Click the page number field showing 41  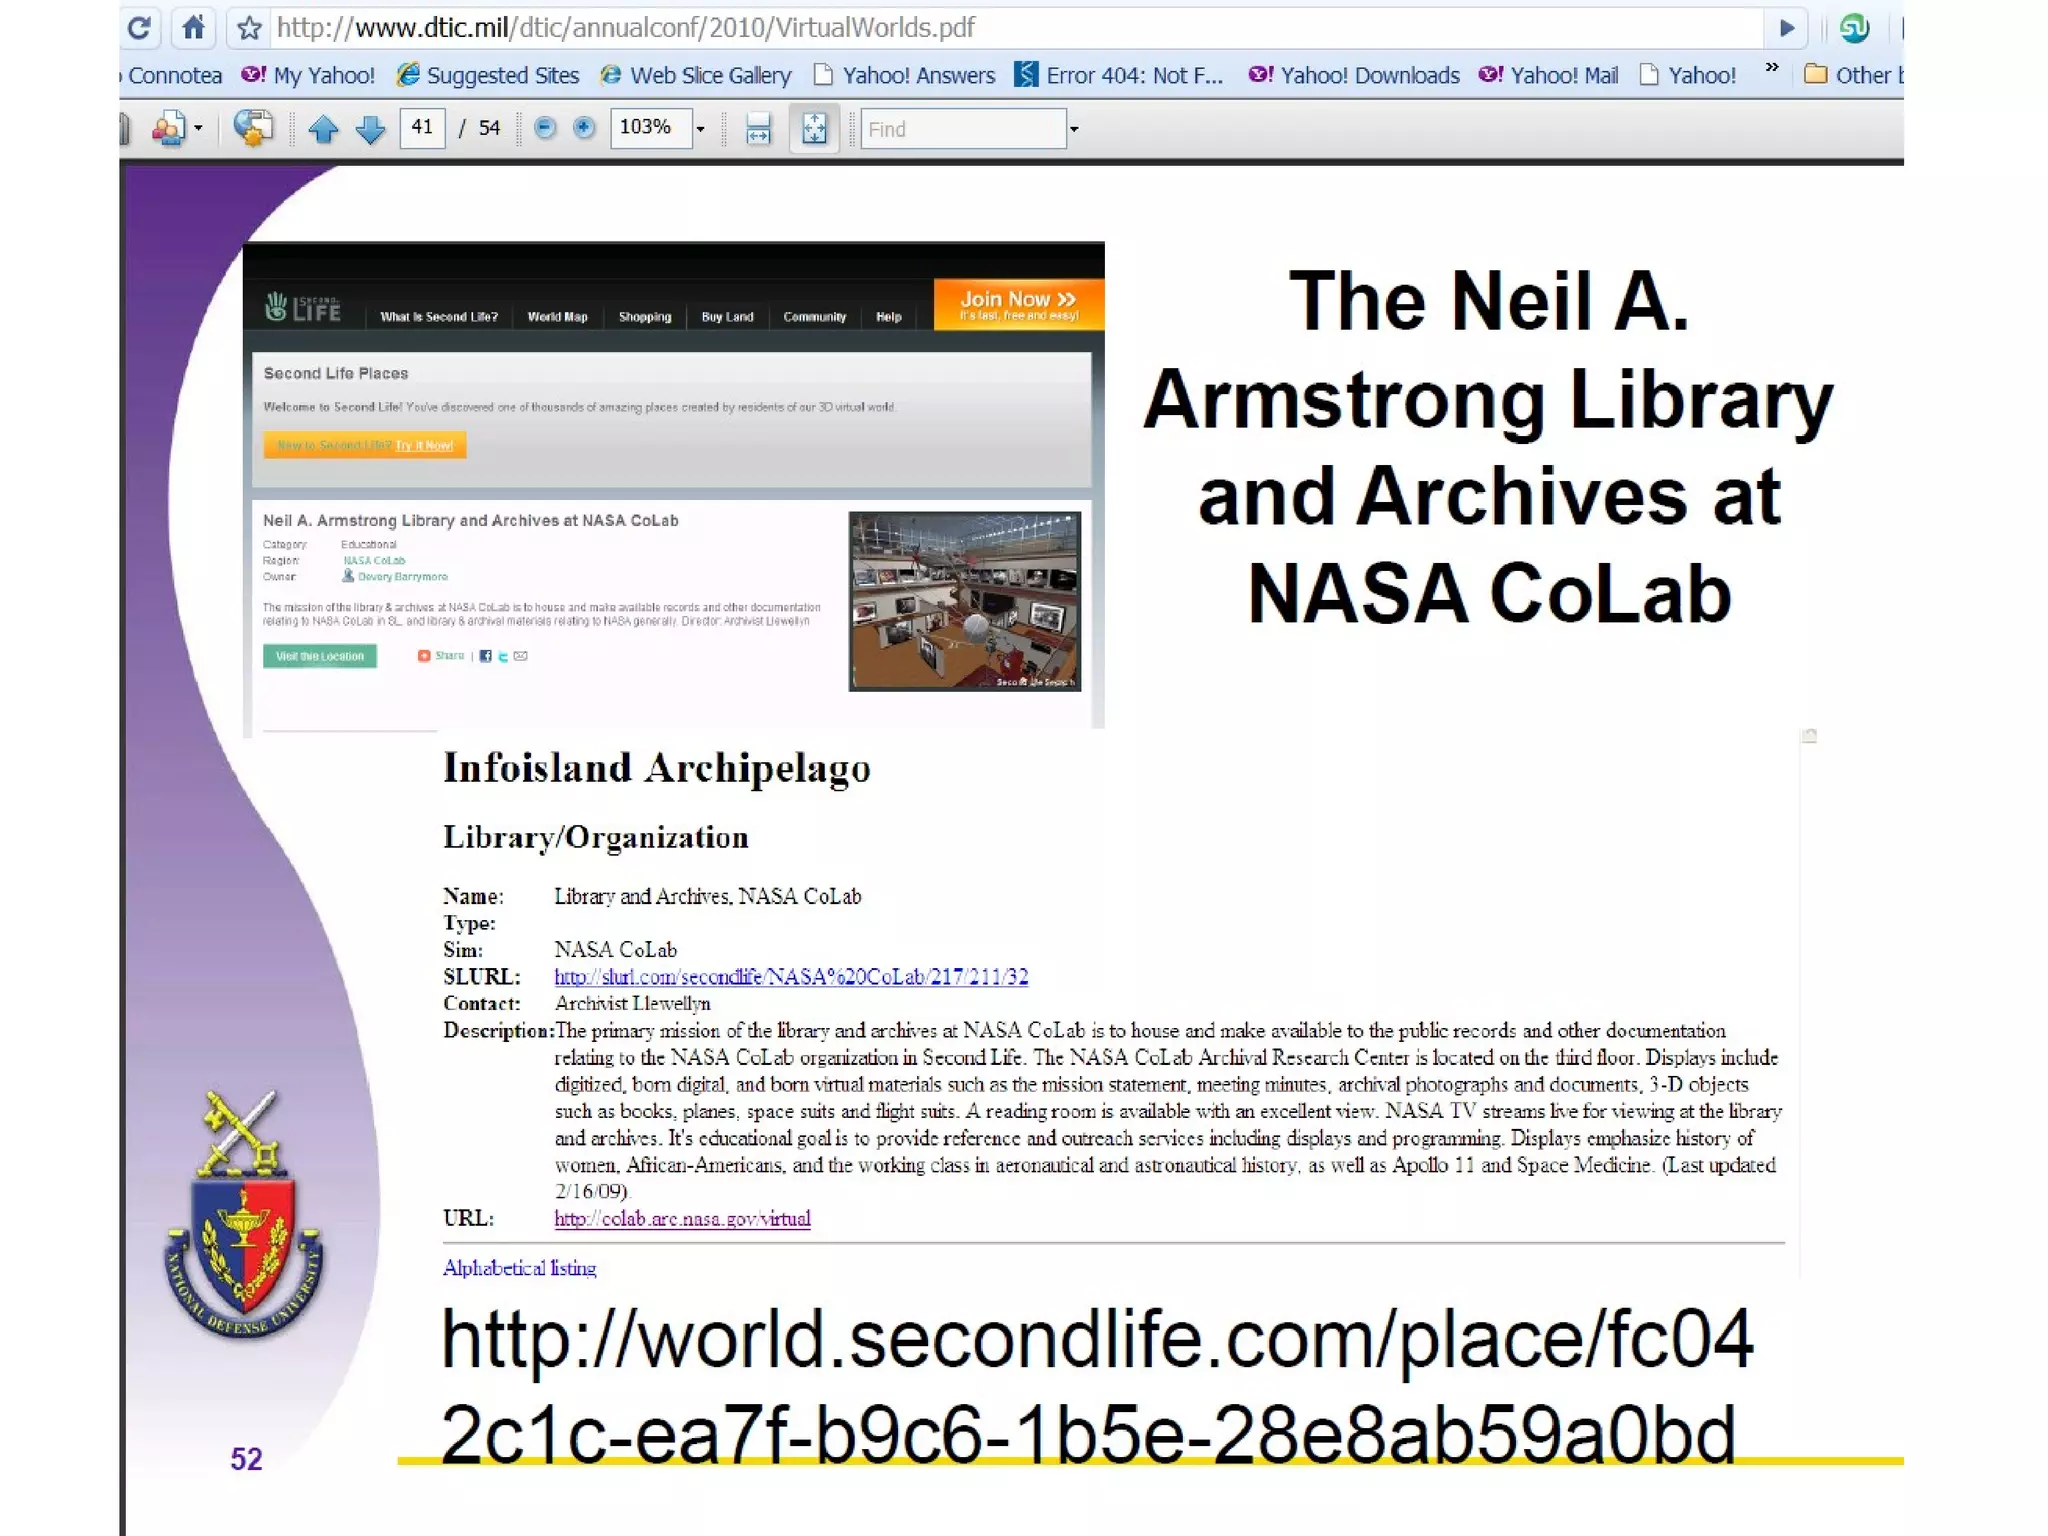coord(422,128)
